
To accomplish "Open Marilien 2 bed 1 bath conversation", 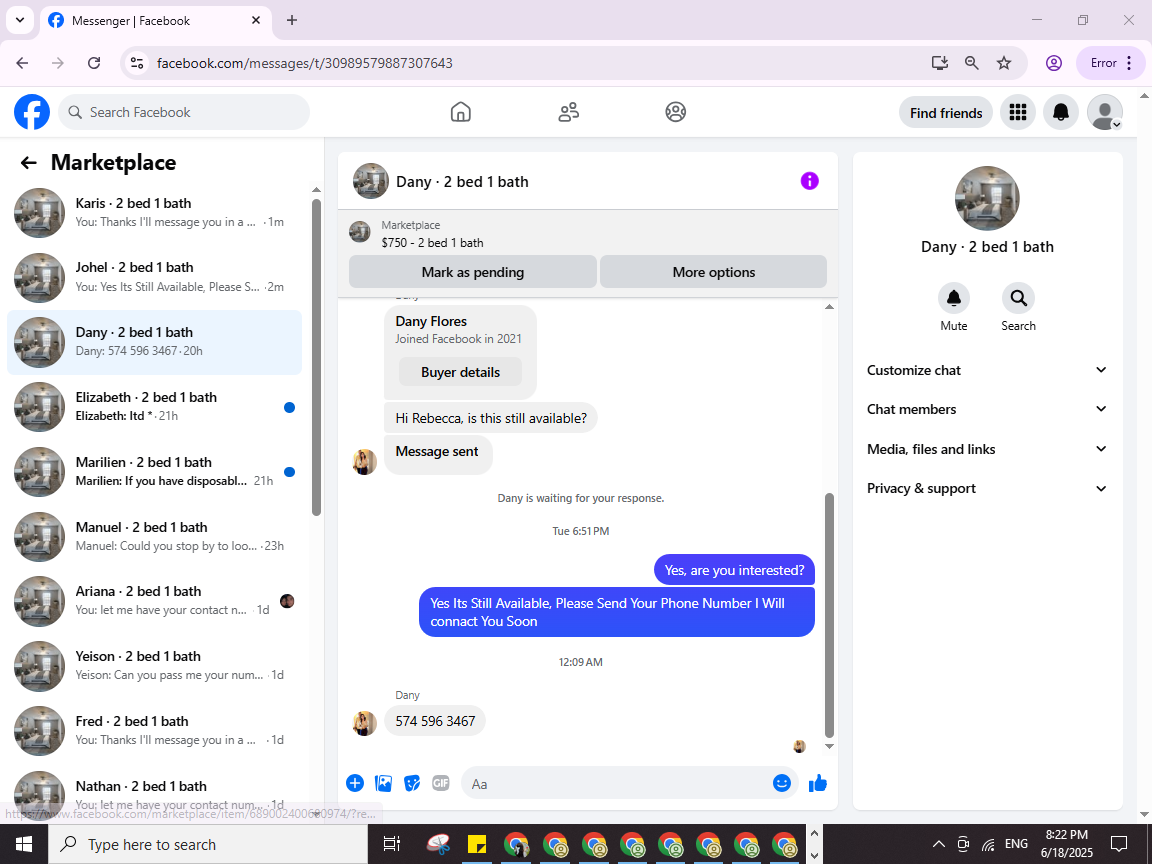I will click(x=154, y=471).
